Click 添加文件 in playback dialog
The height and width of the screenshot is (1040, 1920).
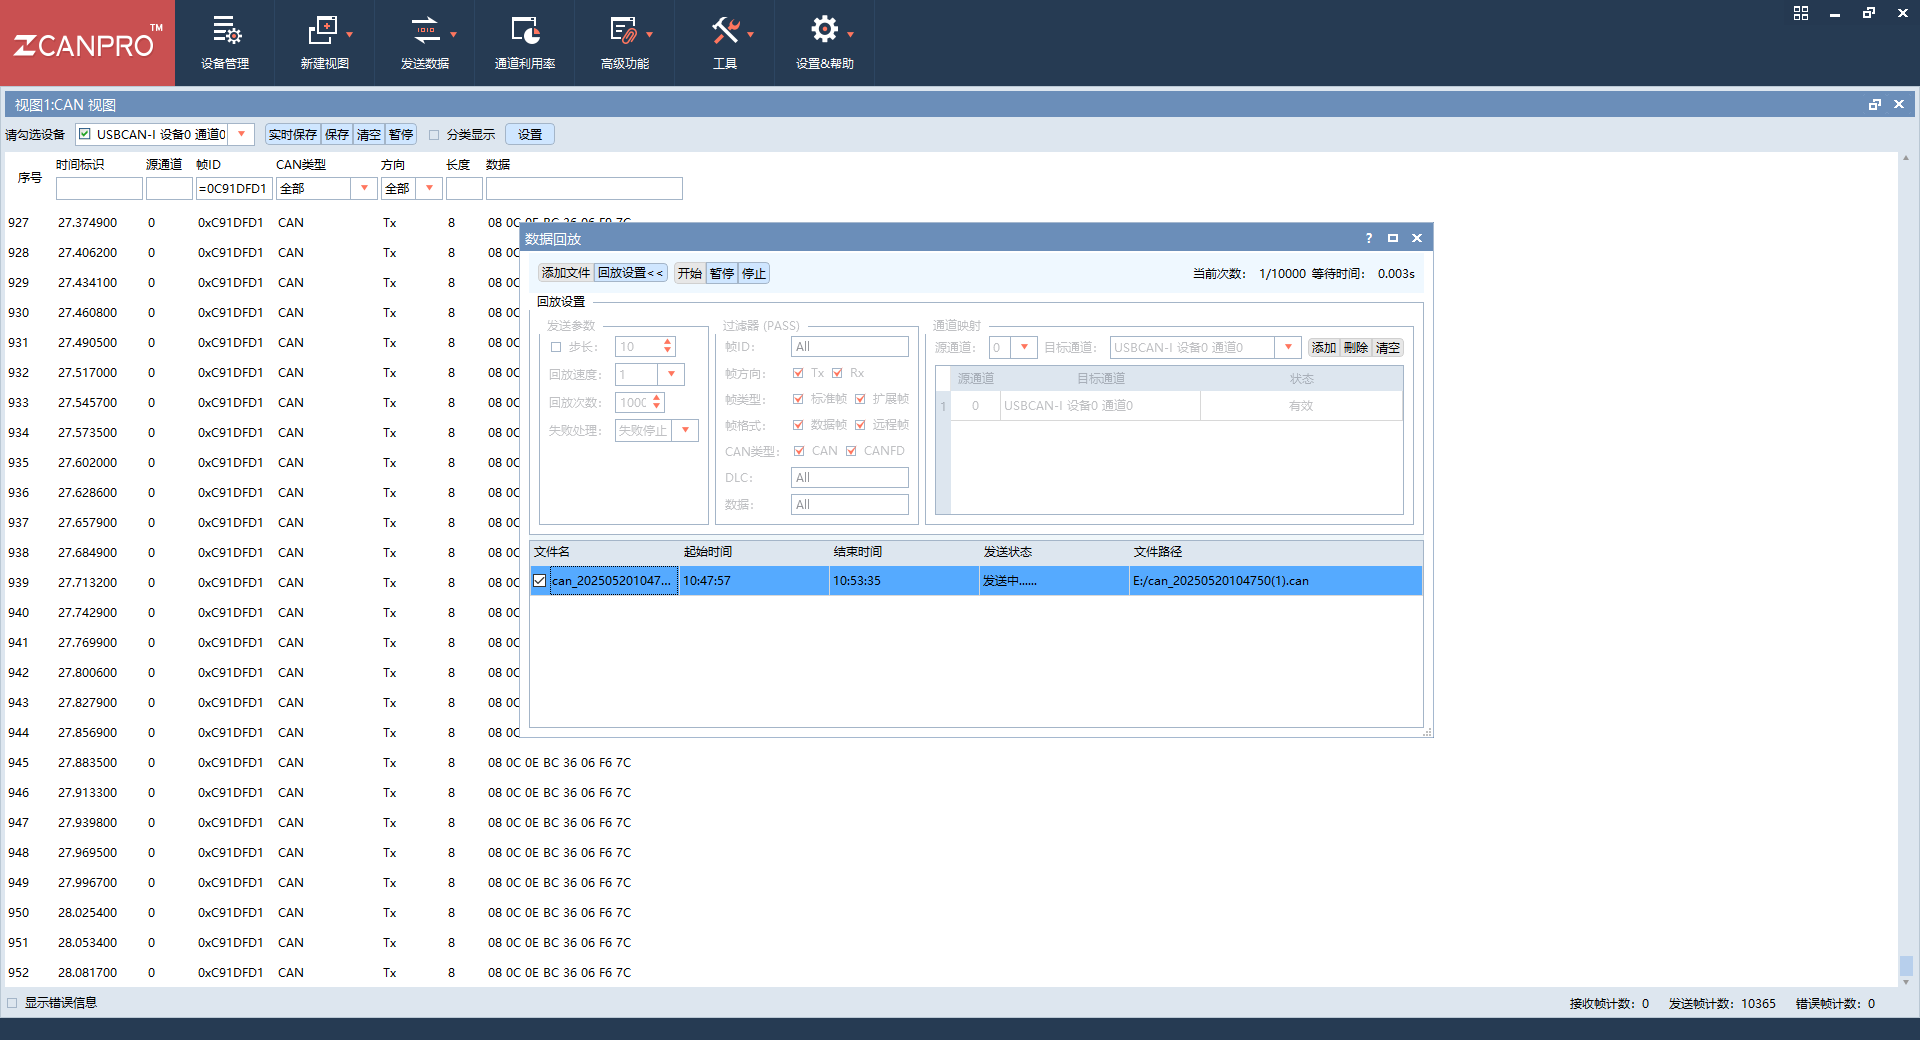[566, 273]
